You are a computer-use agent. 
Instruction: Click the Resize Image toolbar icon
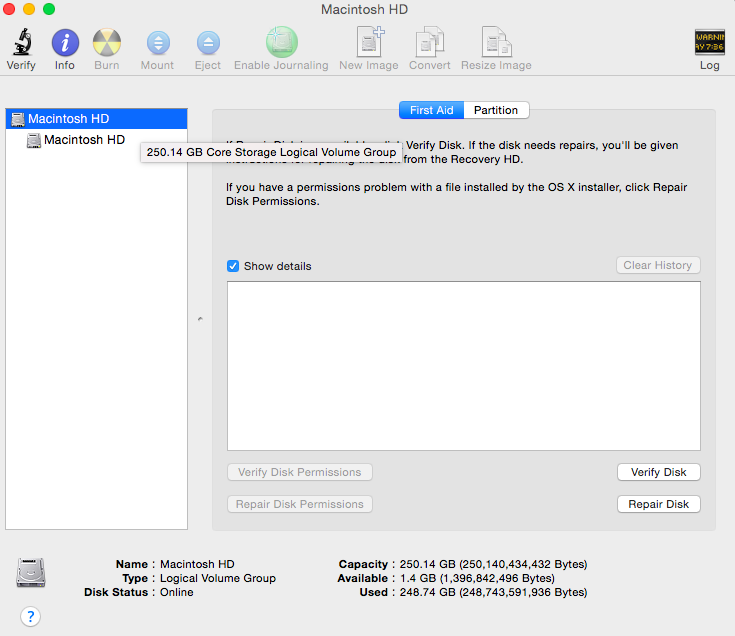coord(496,42)
